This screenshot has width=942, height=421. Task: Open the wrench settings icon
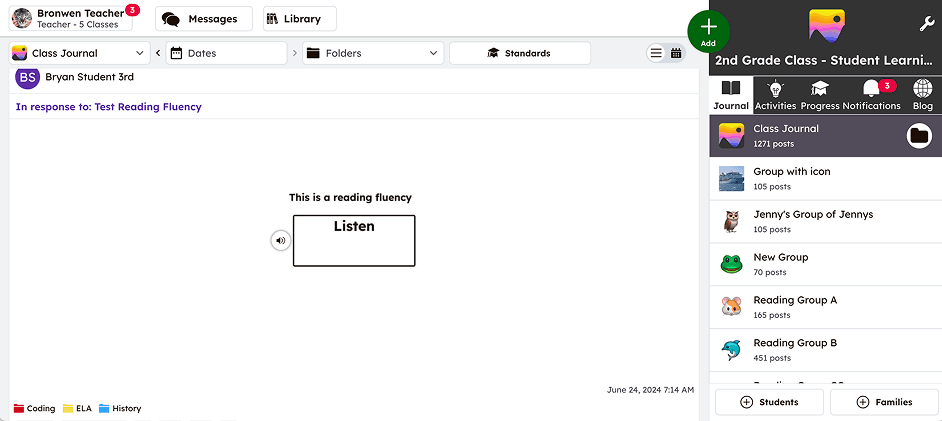[925, 24]
